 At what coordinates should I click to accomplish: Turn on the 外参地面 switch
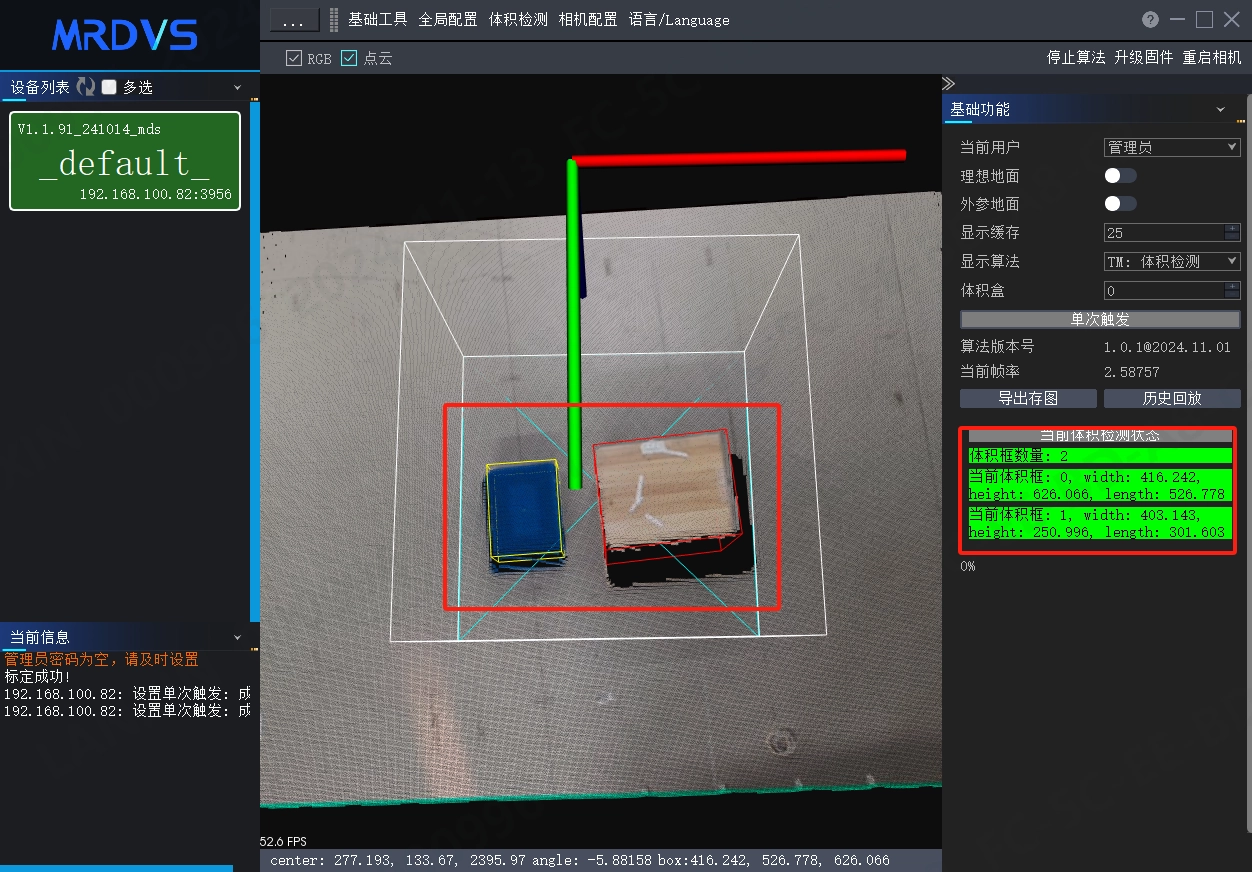pos(1120,204)
